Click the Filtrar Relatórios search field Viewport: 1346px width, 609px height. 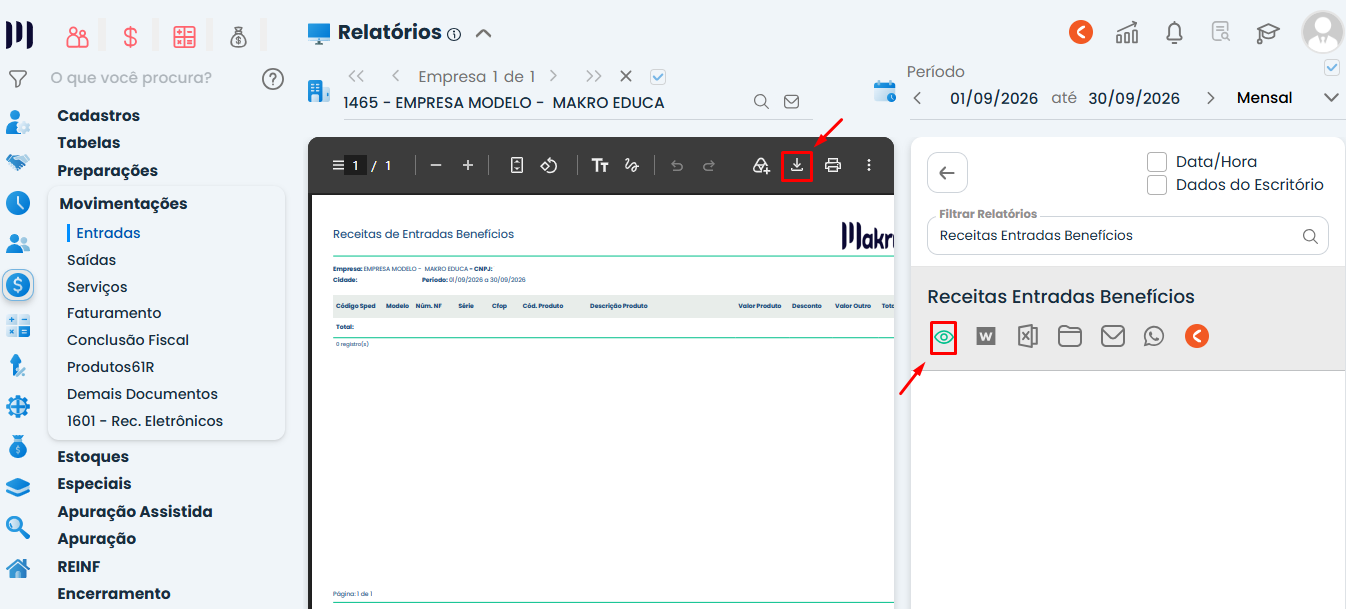[x=1127, y=236]
